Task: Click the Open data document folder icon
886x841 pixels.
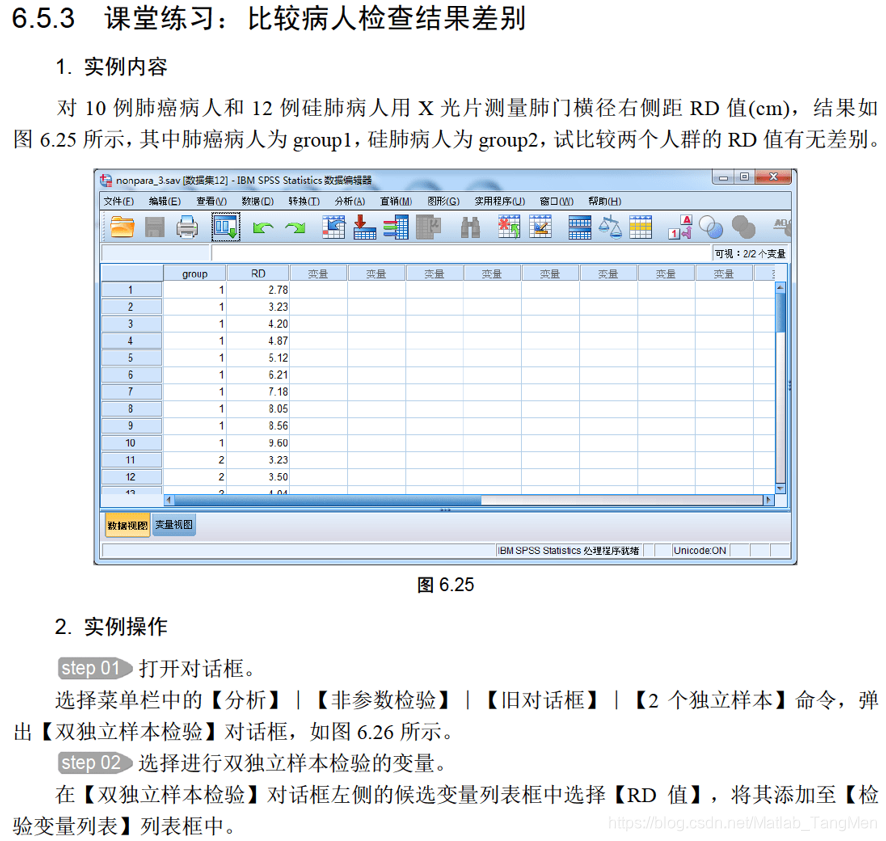Action: [122, 227]
